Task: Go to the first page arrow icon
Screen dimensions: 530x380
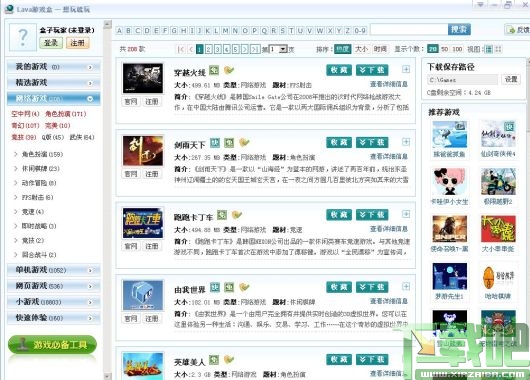Action: click(x=181, y=49)
